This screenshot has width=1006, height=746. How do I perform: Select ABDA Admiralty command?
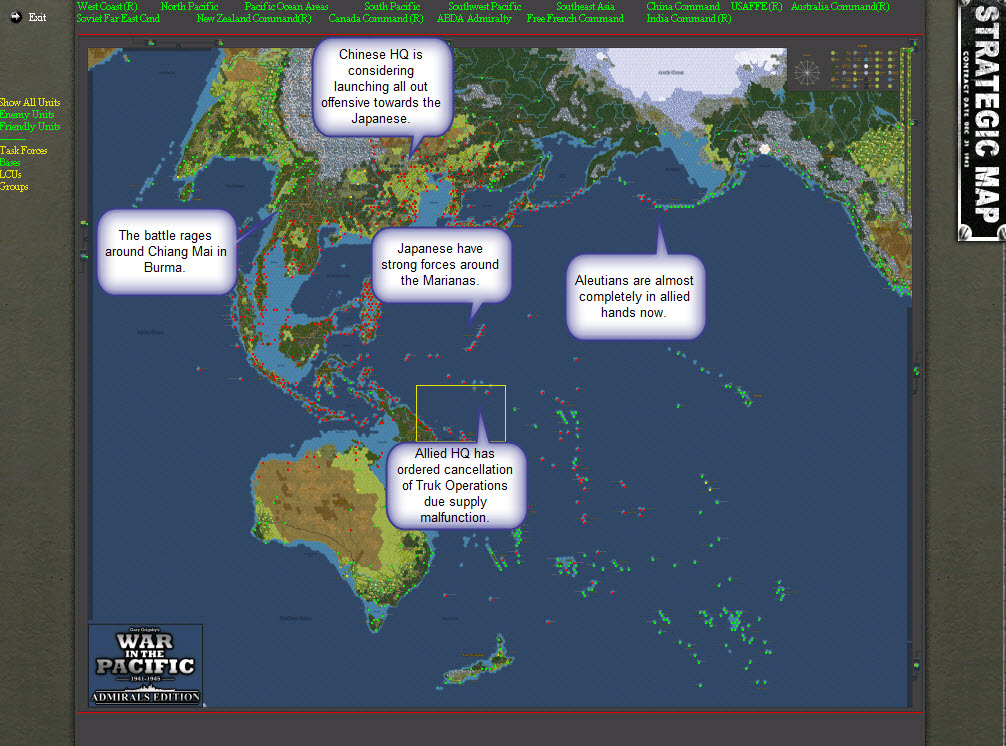coord(474,19)
